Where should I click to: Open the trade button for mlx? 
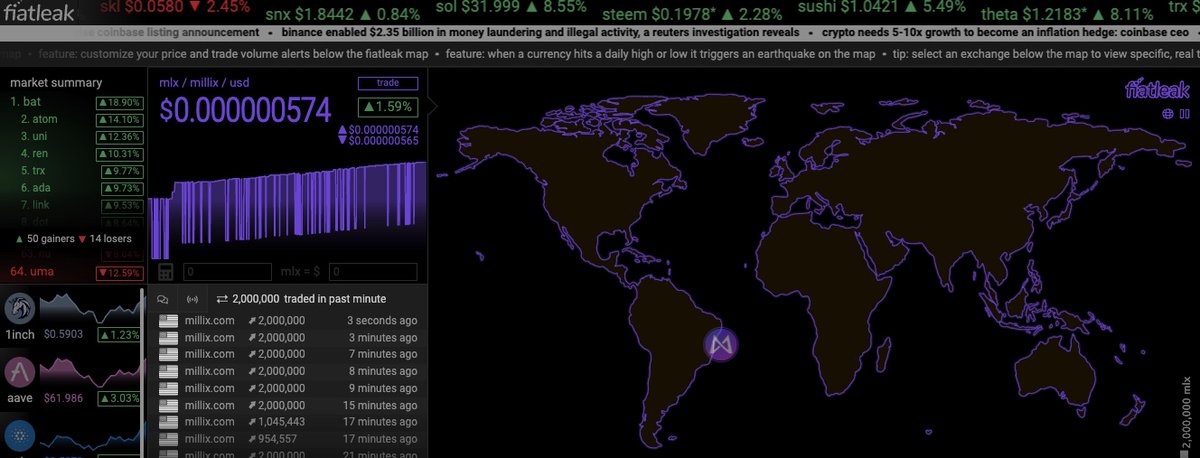387,84
